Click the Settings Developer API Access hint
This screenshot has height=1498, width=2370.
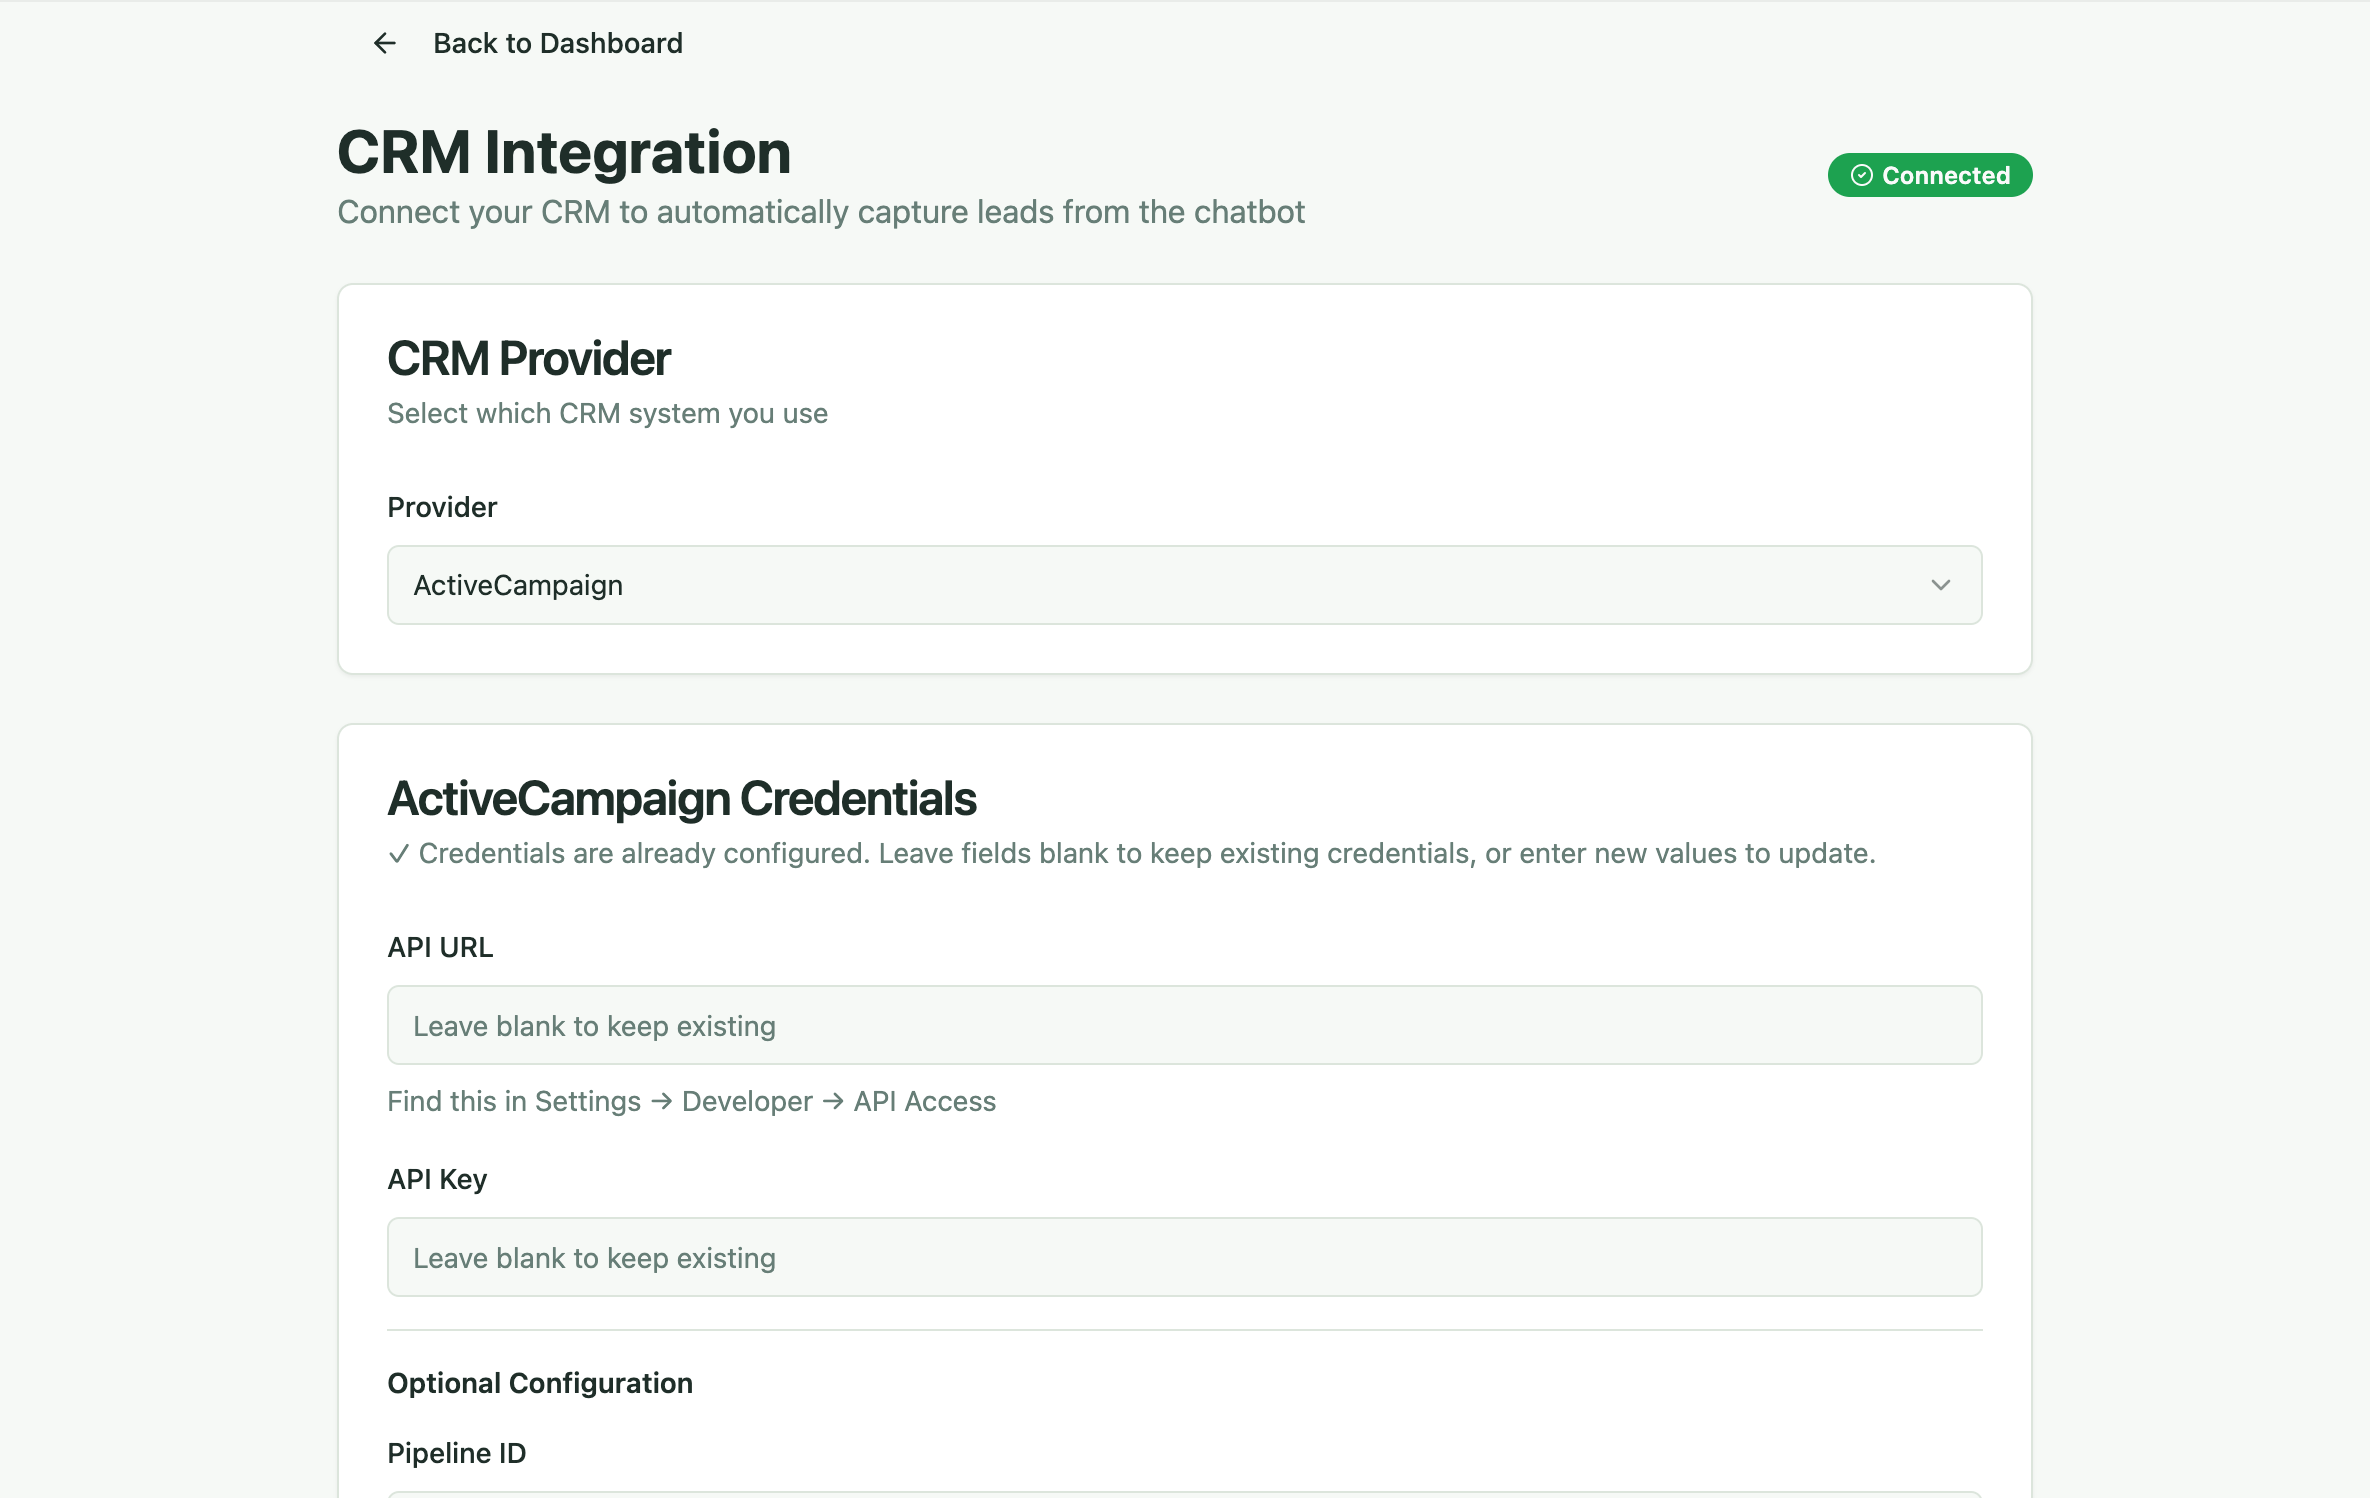(x=691, y=1101)
